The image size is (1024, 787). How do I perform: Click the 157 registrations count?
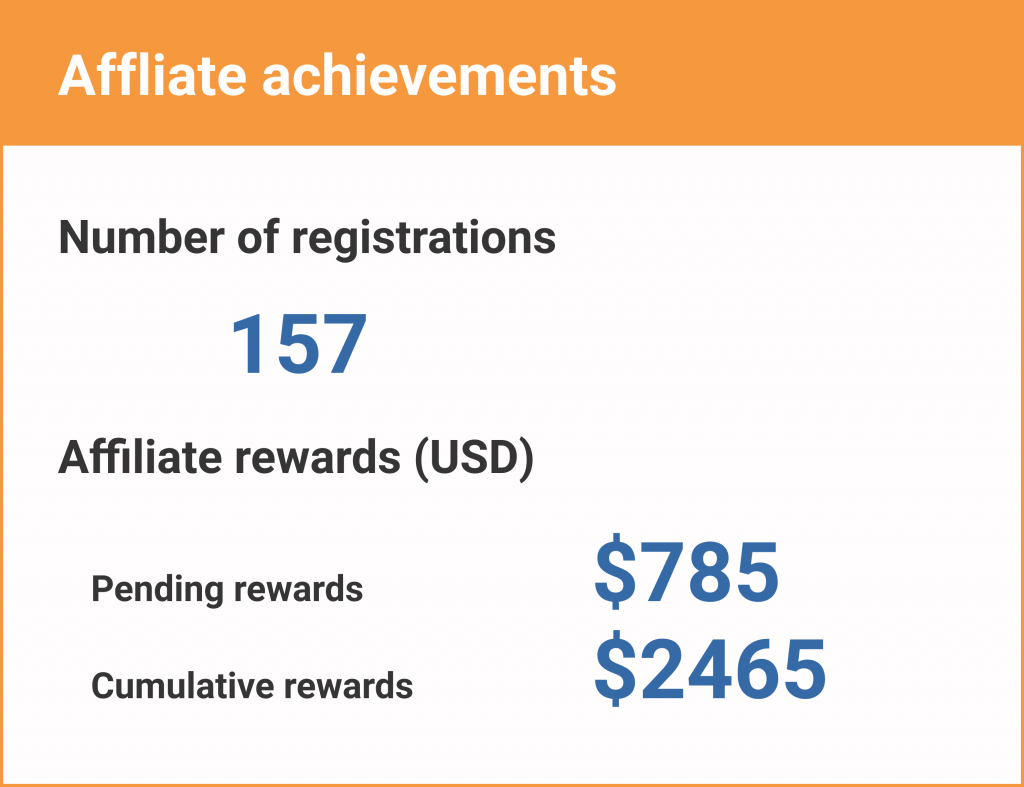(299, 344)
